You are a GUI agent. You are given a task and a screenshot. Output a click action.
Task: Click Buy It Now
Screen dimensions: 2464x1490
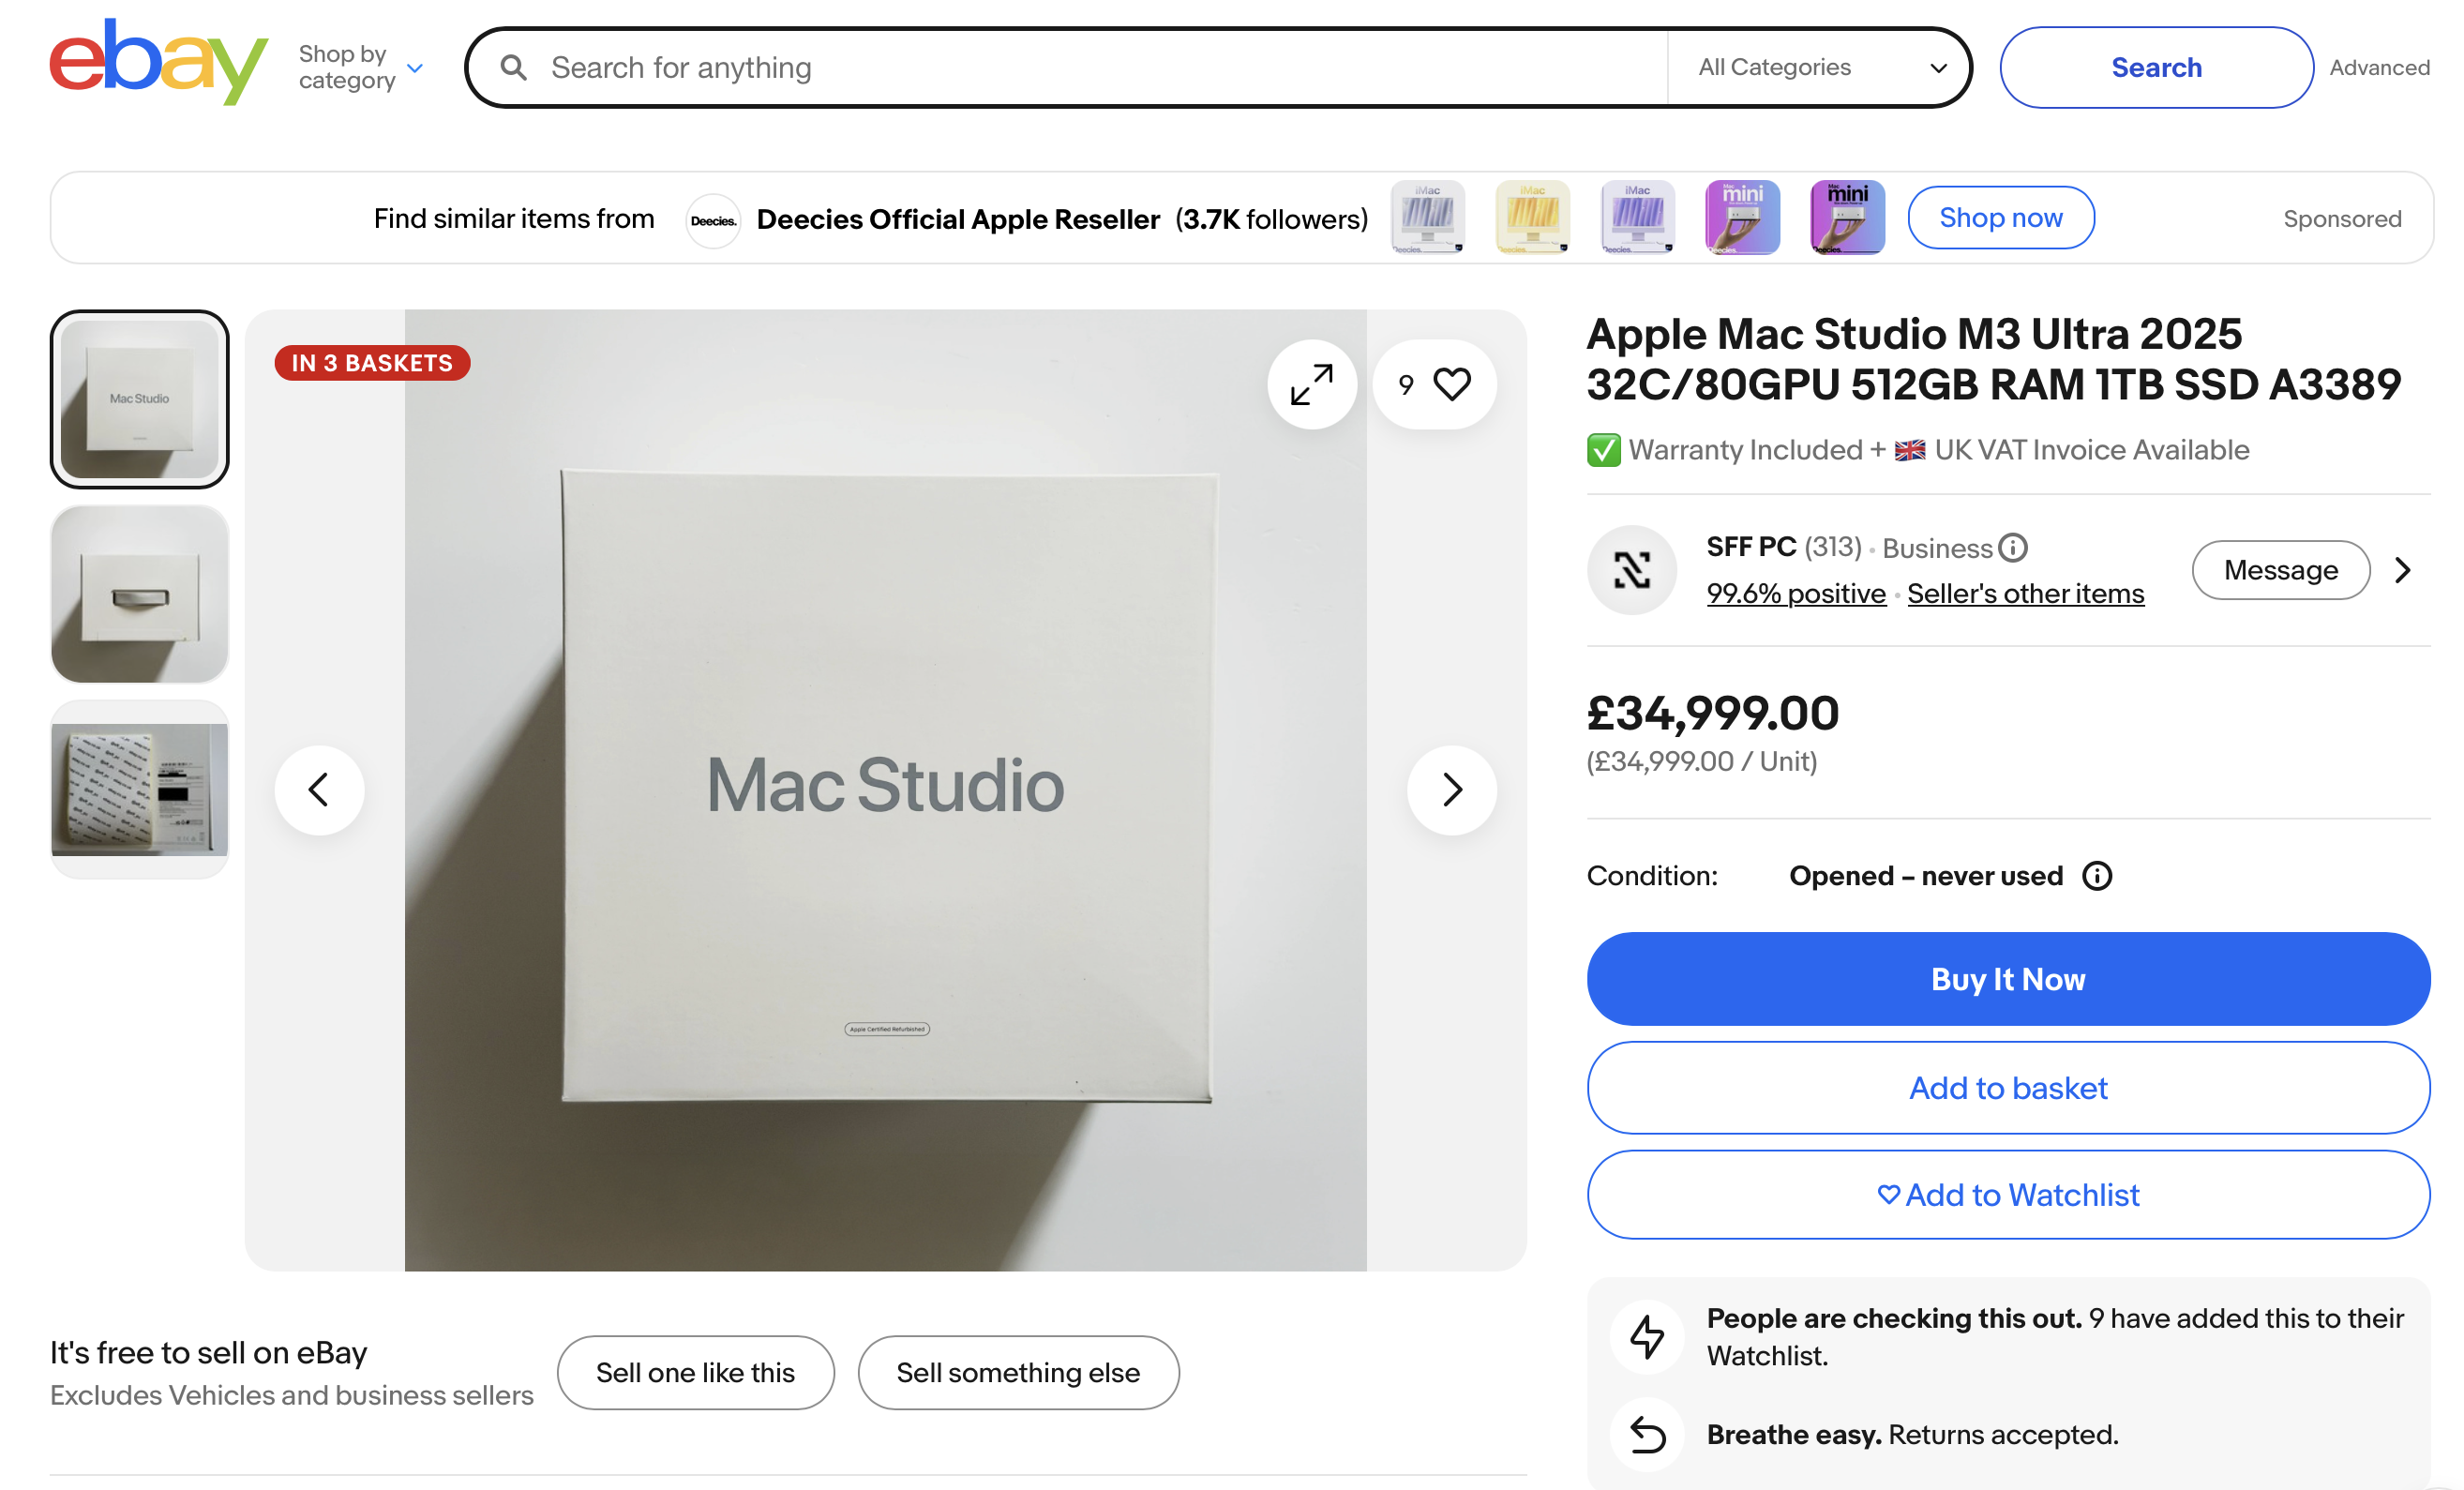click(2008, 979)
